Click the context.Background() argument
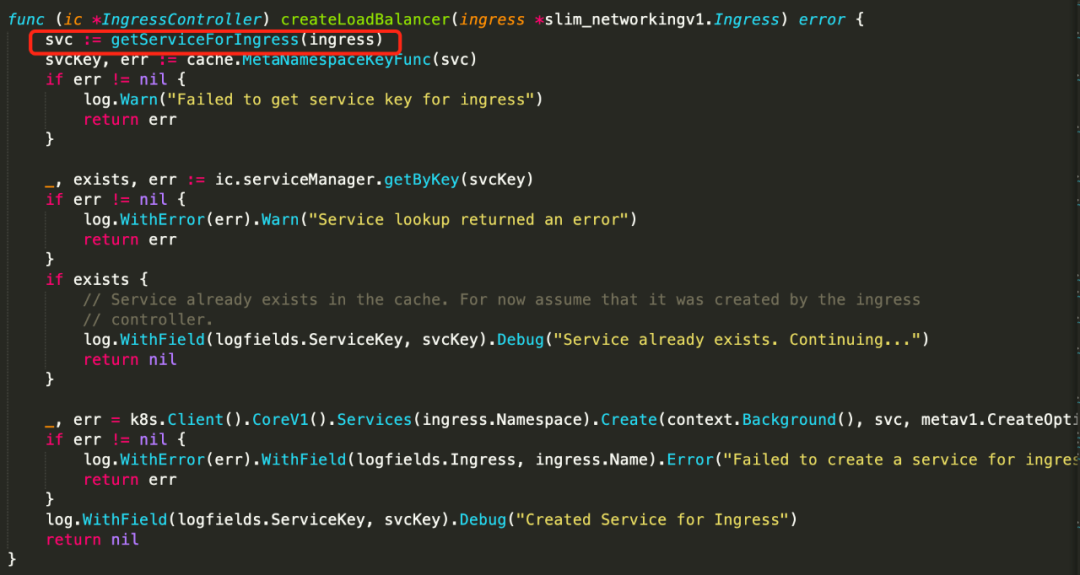This screenshot has width=1080, height=575. 760,419
